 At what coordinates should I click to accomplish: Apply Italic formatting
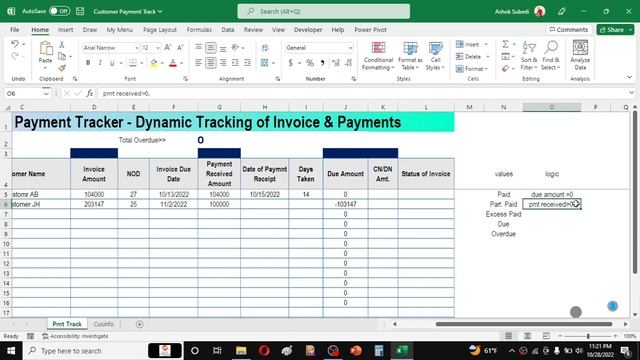(100, 63)
